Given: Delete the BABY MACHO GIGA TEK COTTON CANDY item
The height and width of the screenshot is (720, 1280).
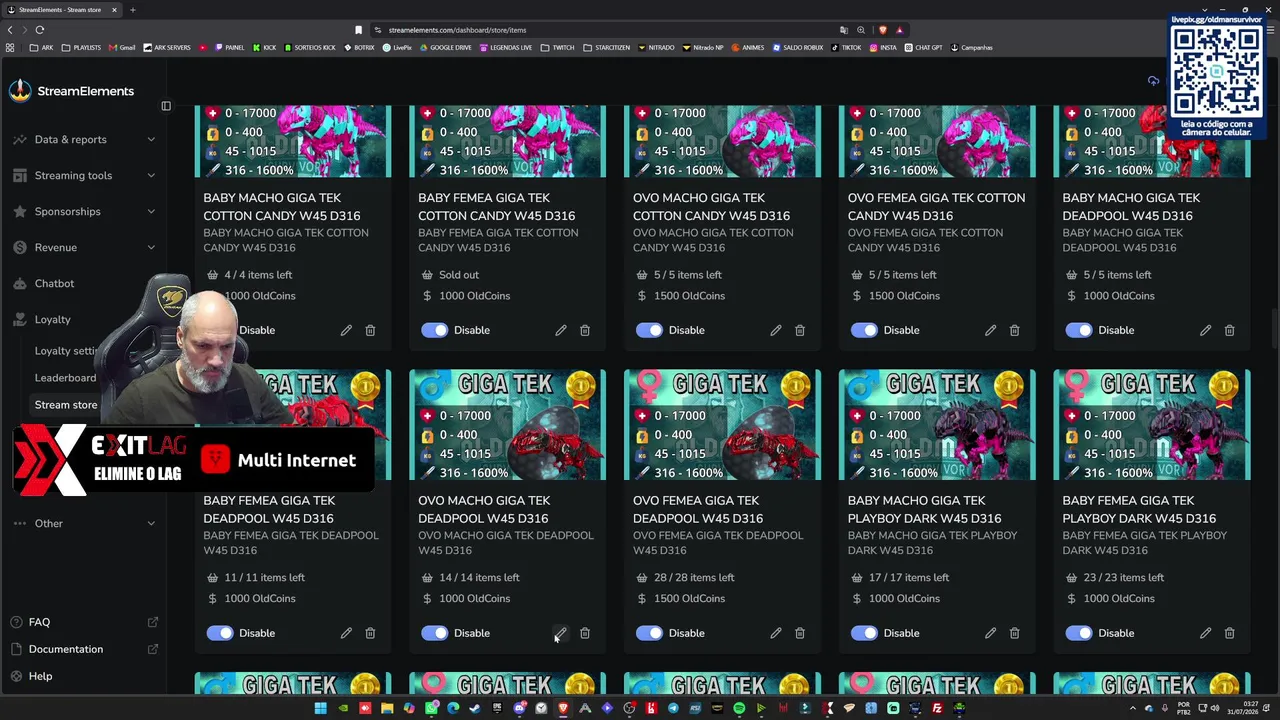Looking at the screenshot, I should [x=370, y=330].
